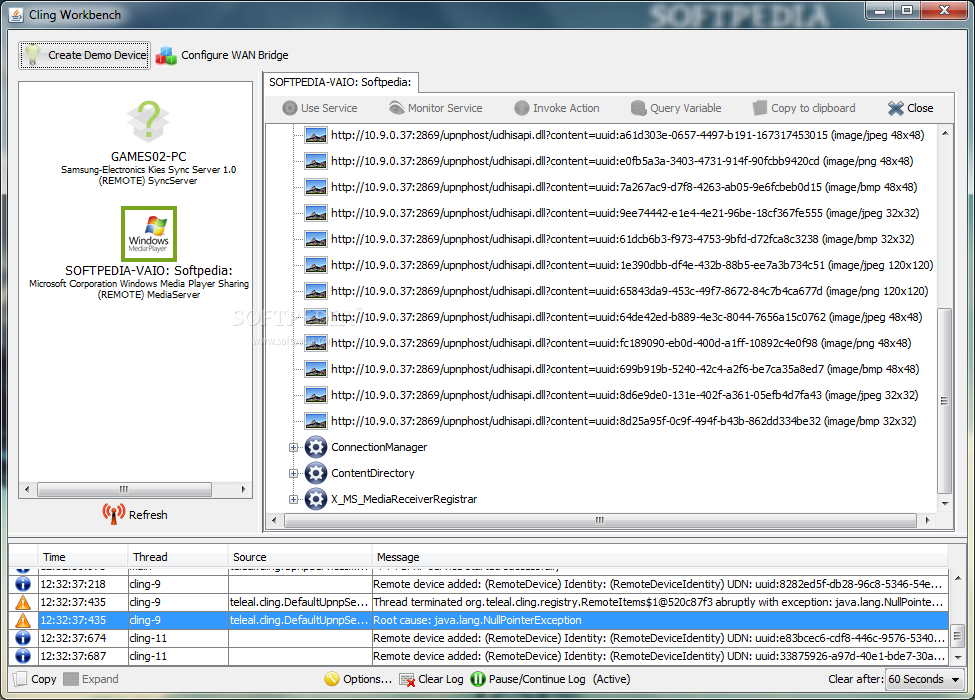The image size is (975, 700).
Task: Click Query Variable toolbar button
Action: (x=676, y=108)
